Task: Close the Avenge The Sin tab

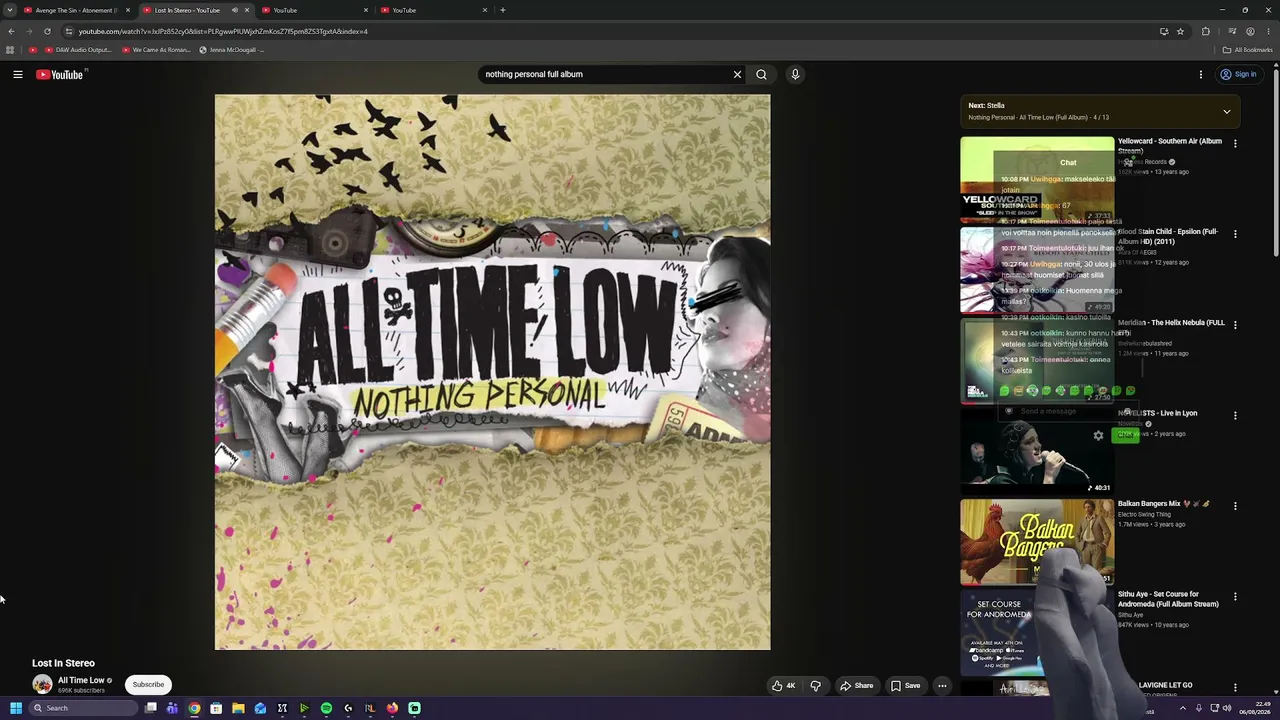Action: (128, 10)
